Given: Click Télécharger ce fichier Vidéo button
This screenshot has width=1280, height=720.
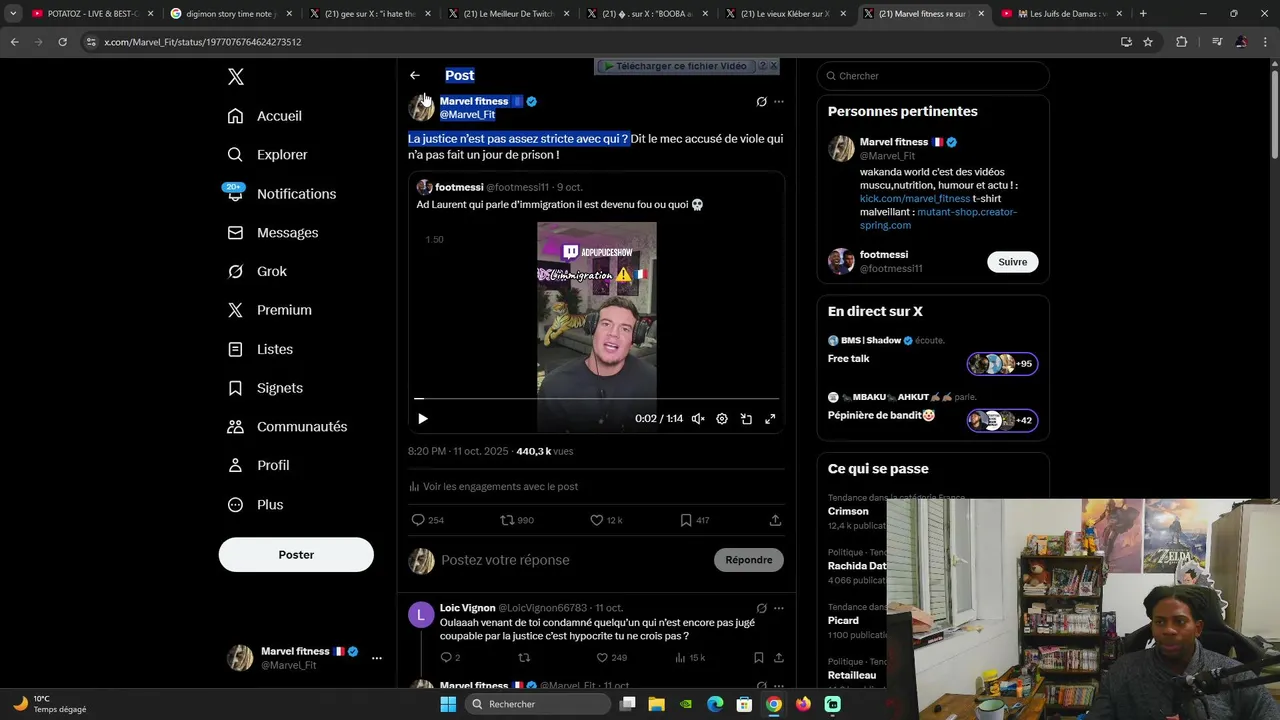Looking at the screenshot, I should click(x=675, y=66).
